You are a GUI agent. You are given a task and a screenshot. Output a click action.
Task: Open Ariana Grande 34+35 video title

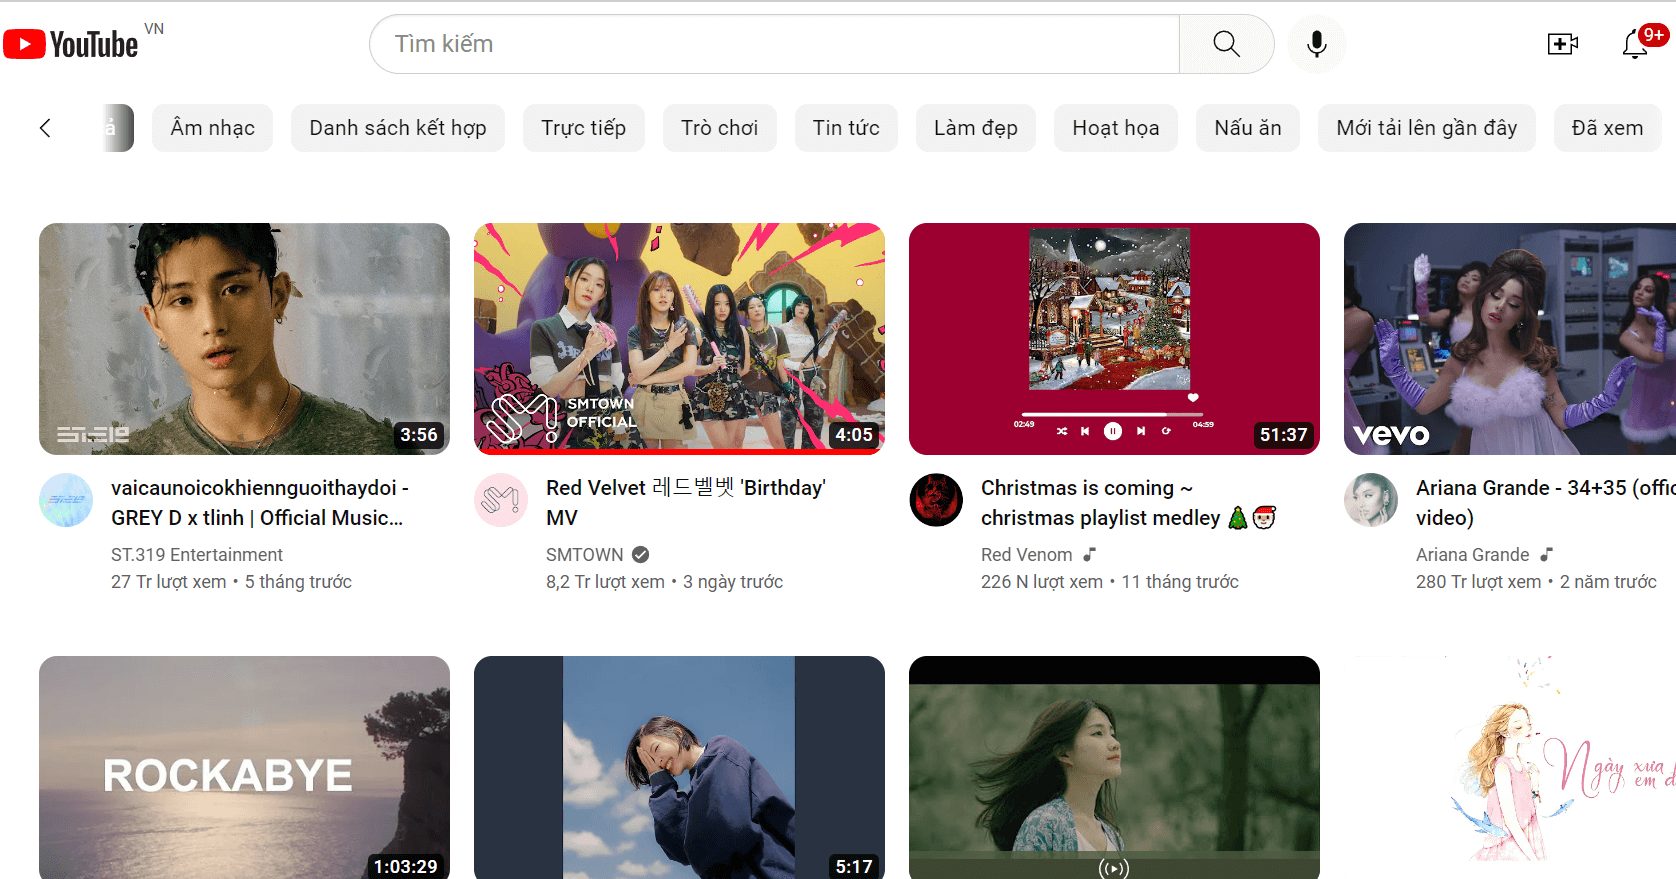(1545, 503)
